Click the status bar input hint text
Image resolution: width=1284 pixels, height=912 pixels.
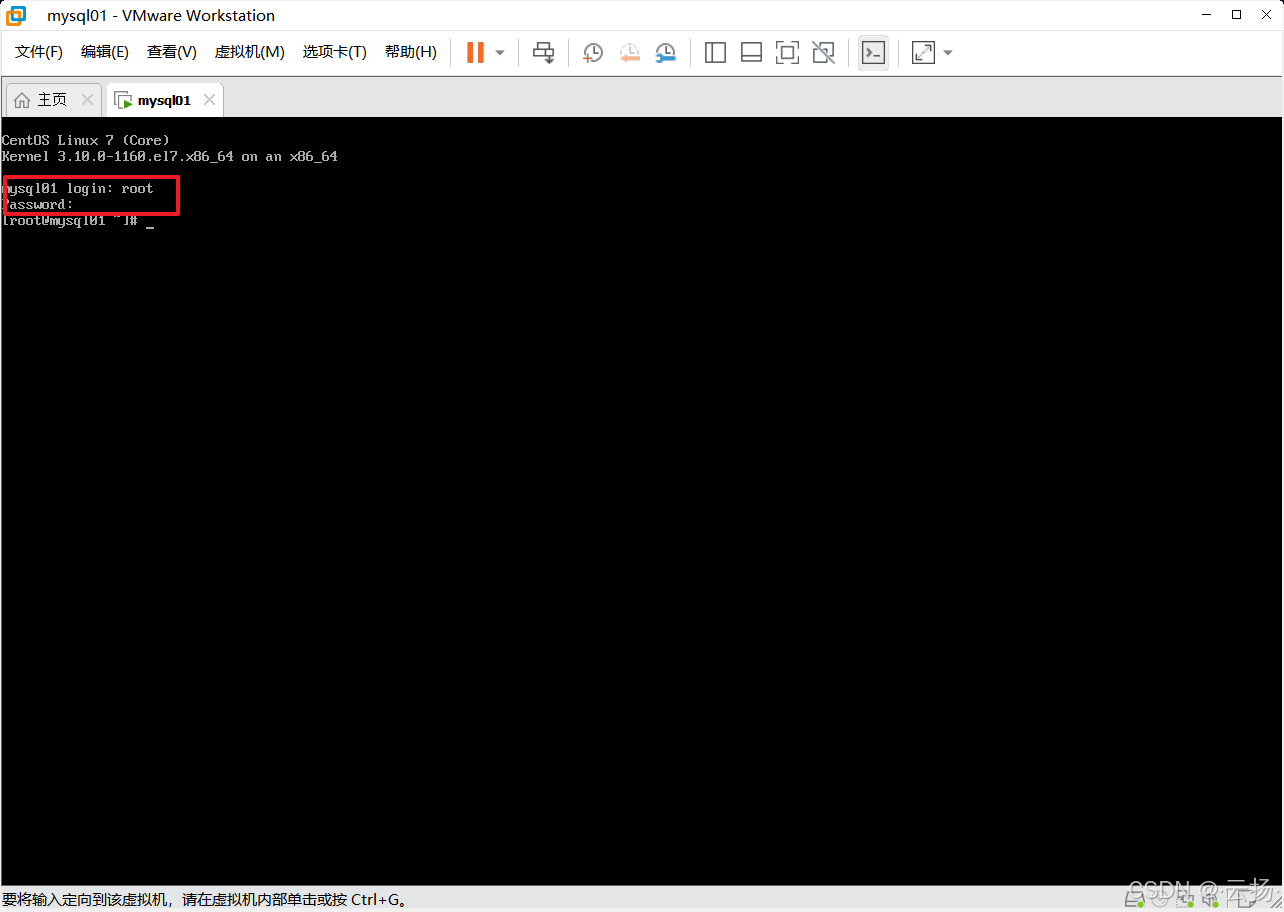click(204, 900)
